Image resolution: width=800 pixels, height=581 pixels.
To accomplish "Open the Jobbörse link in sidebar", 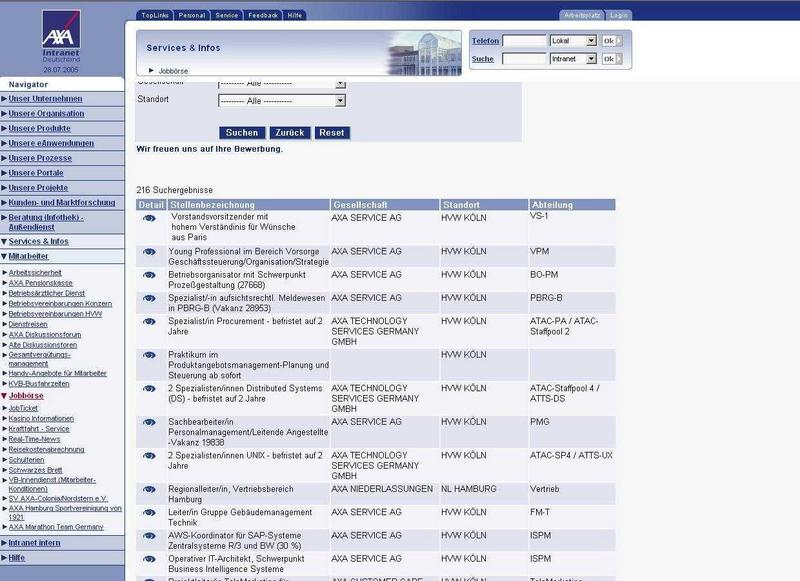I will [26, 396].
